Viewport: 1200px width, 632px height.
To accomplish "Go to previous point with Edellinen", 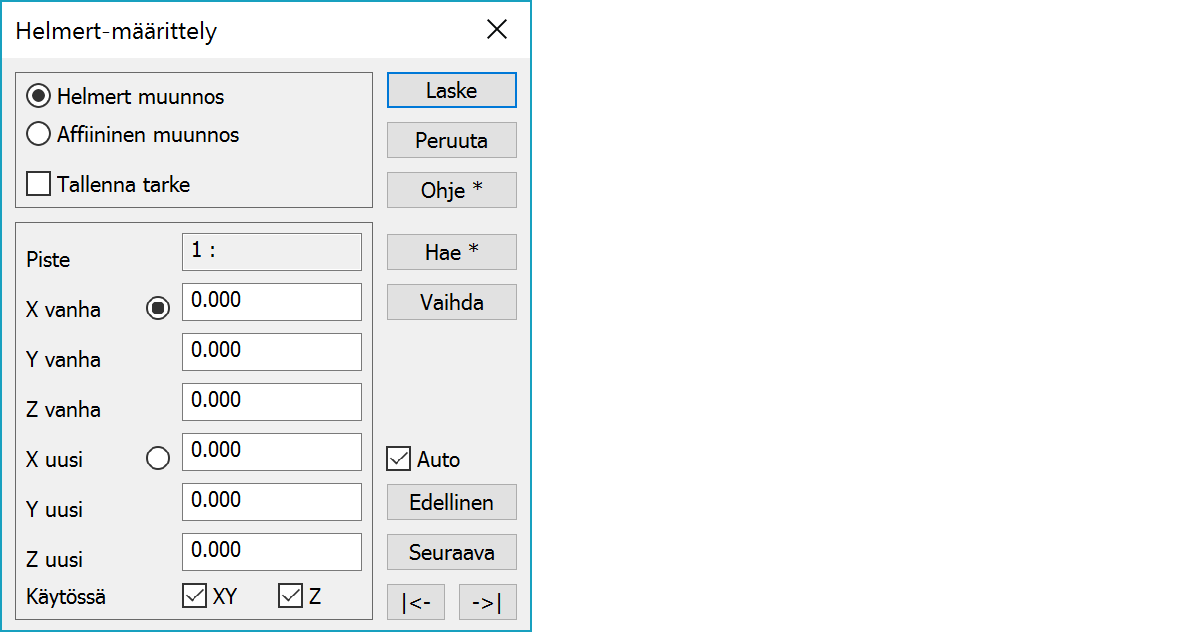I will click(451, 502).
